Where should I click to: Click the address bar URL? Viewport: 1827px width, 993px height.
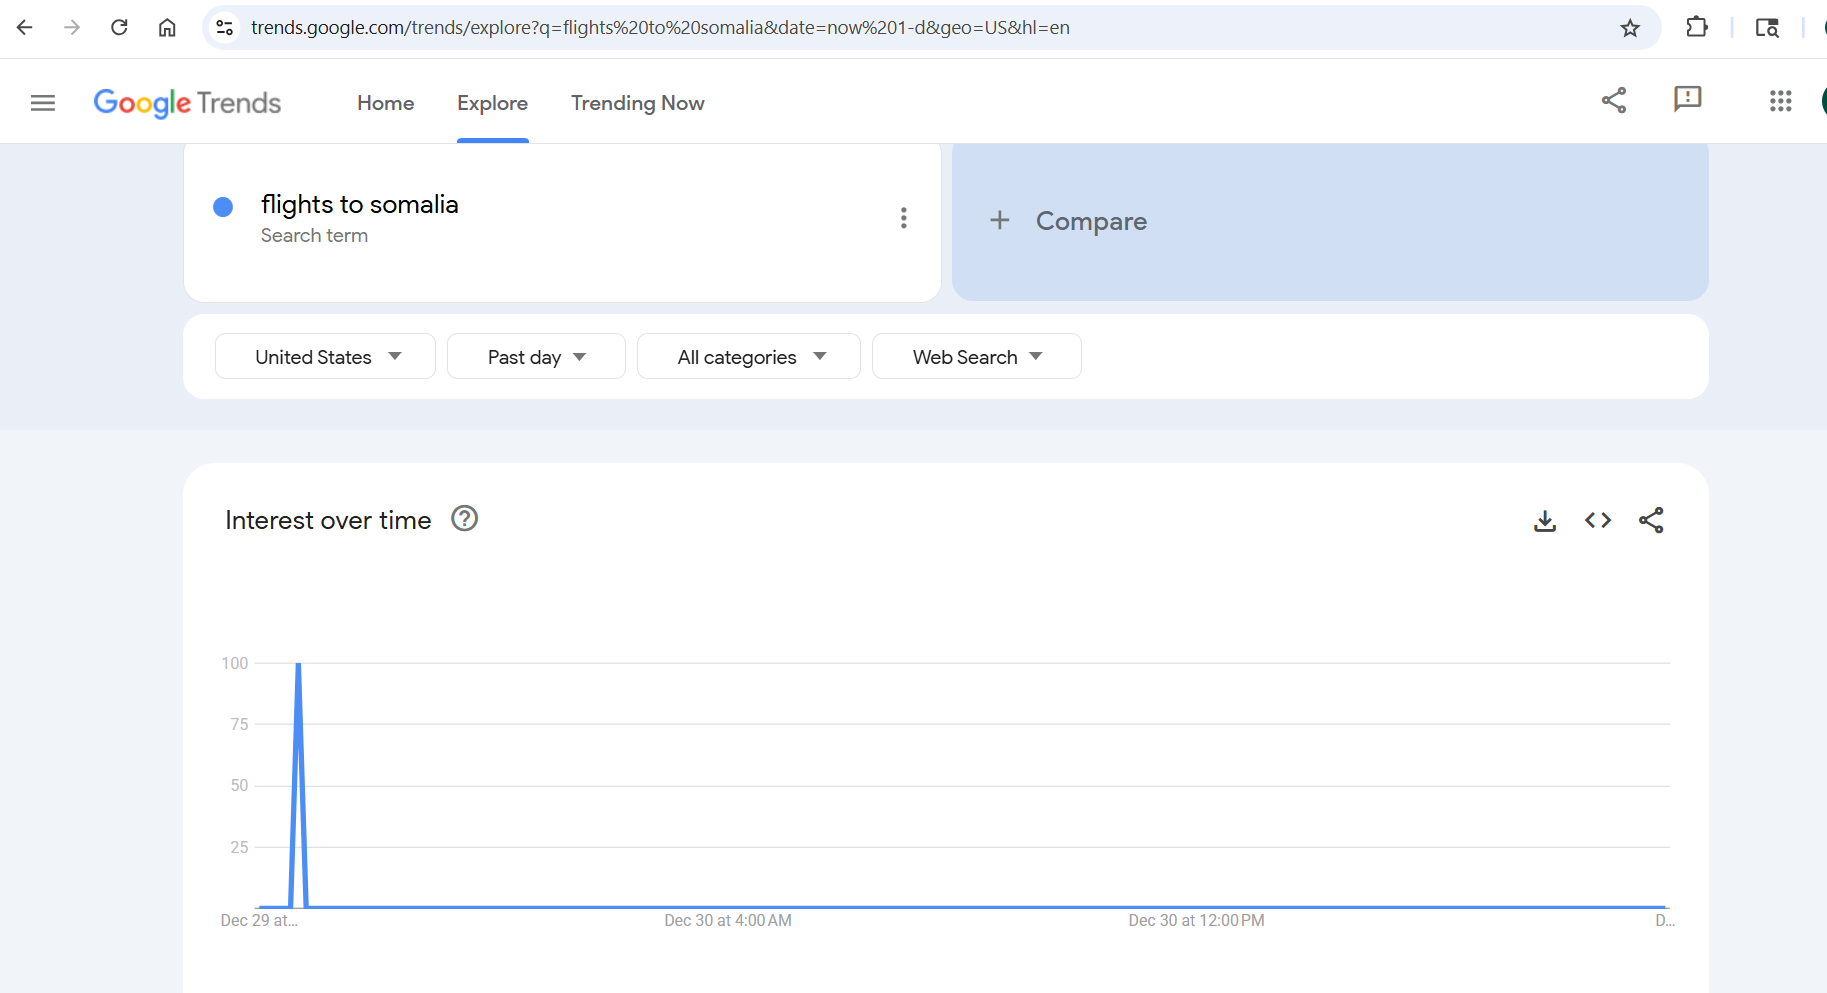(660, 28)
